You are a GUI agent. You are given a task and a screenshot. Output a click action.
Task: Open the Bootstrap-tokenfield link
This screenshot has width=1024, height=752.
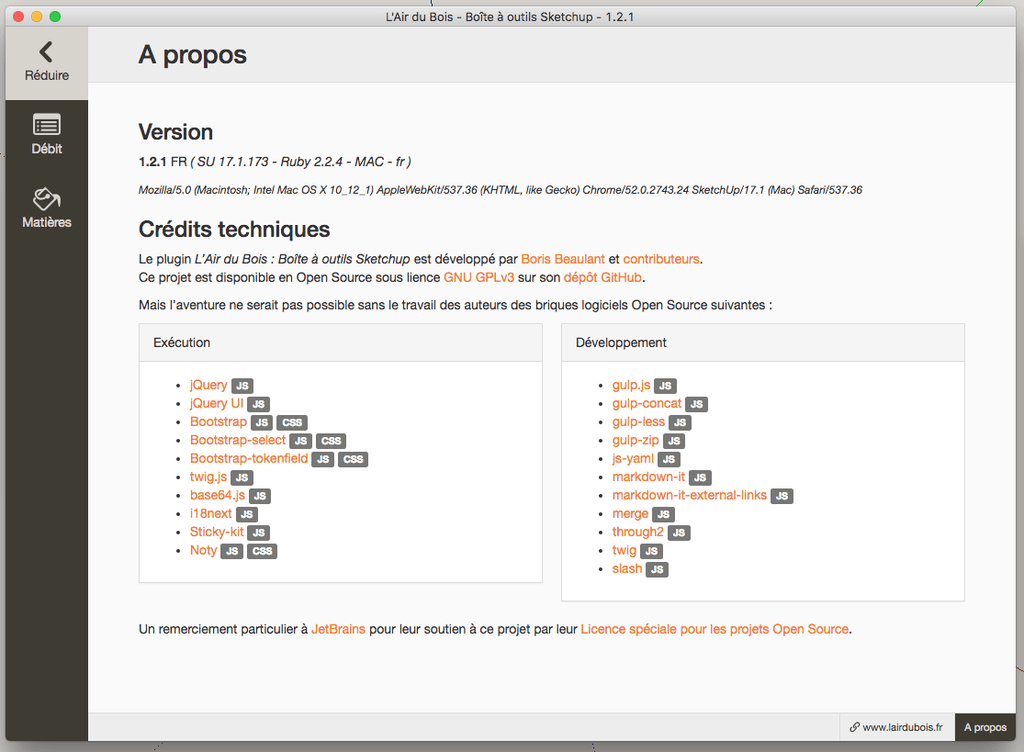[x=249, y=458]
